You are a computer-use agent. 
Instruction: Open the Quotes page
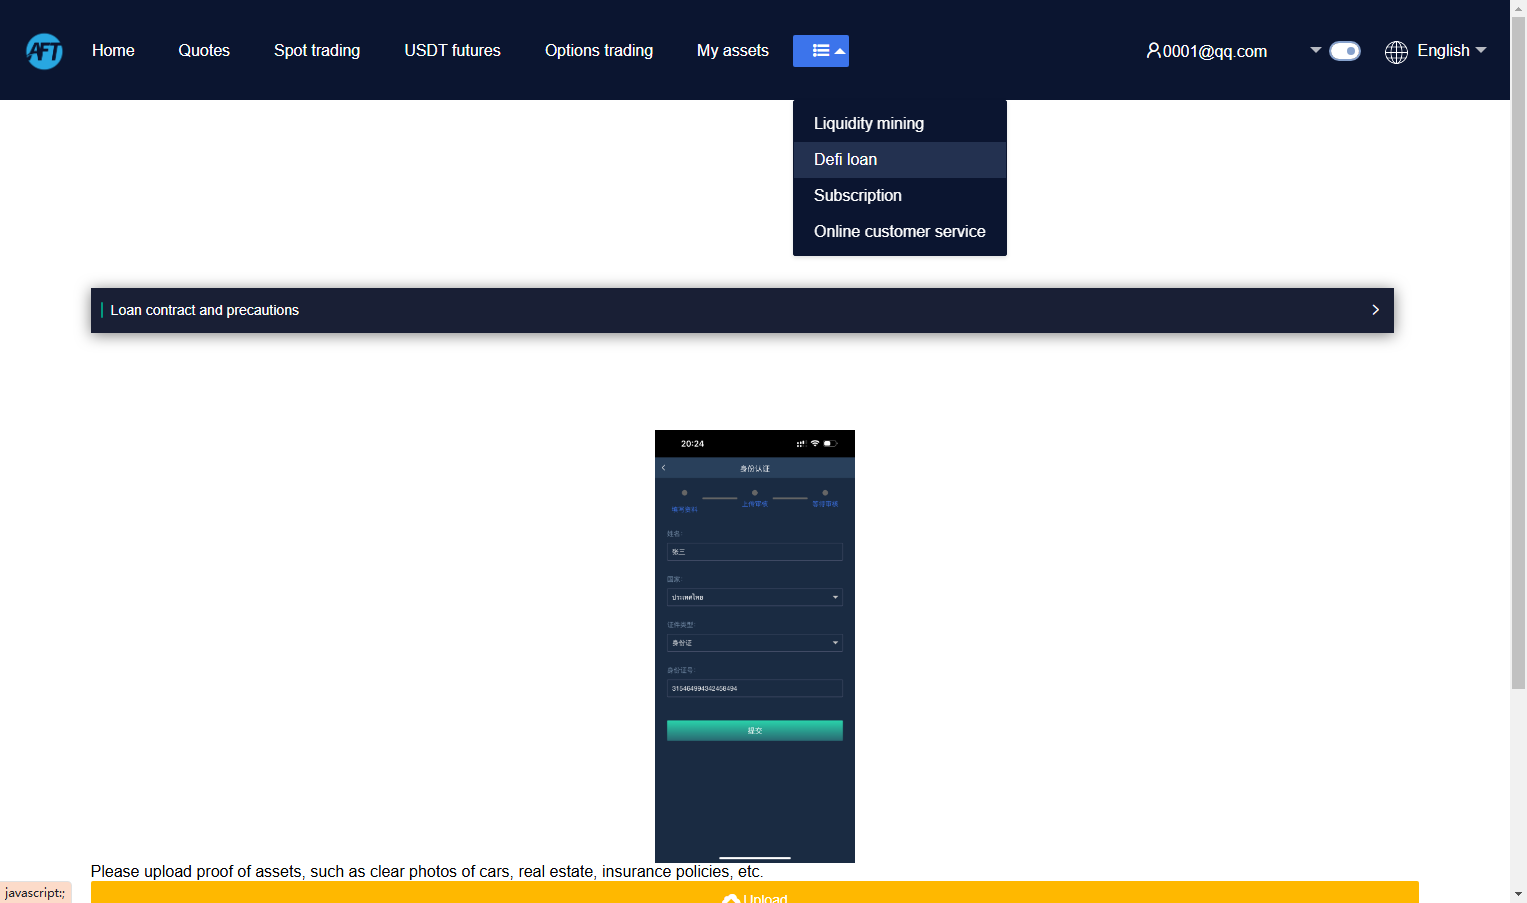[204, 51]
